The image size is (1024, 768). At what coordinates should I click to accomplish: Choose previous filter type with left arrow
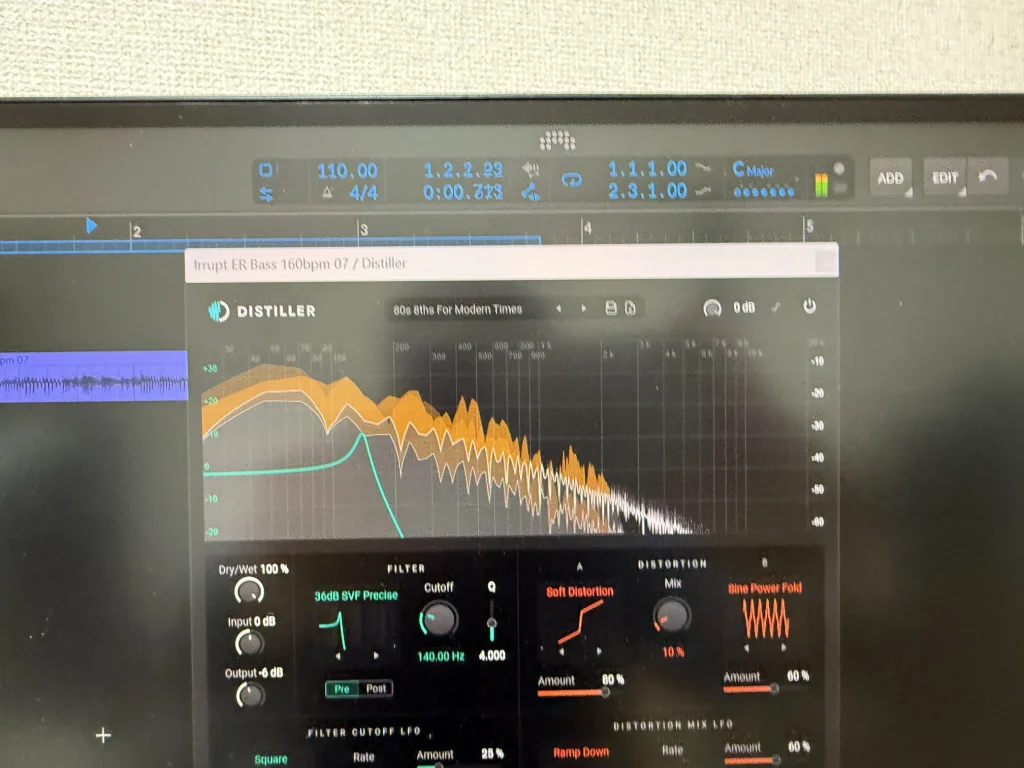point(338,657)
